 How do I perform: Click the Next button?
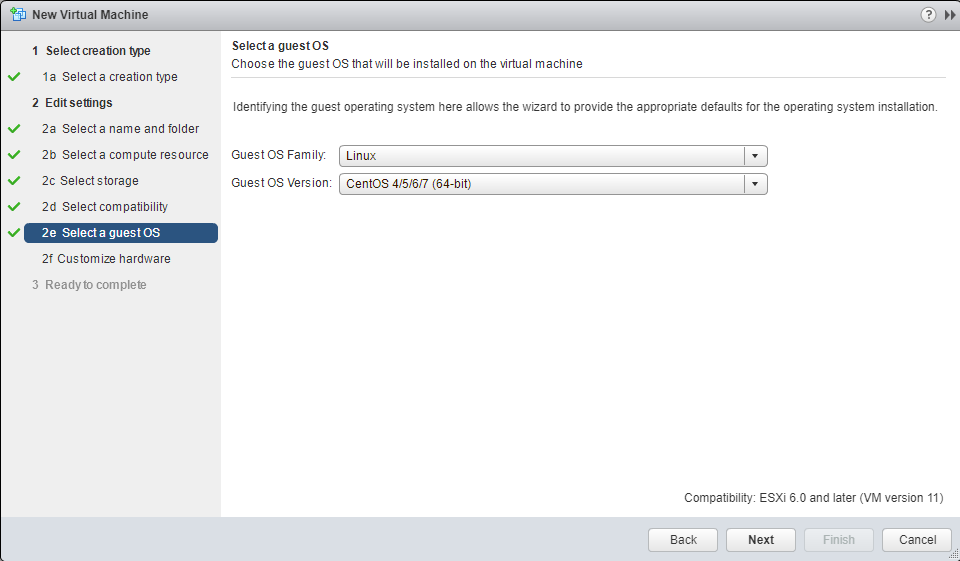760,540
